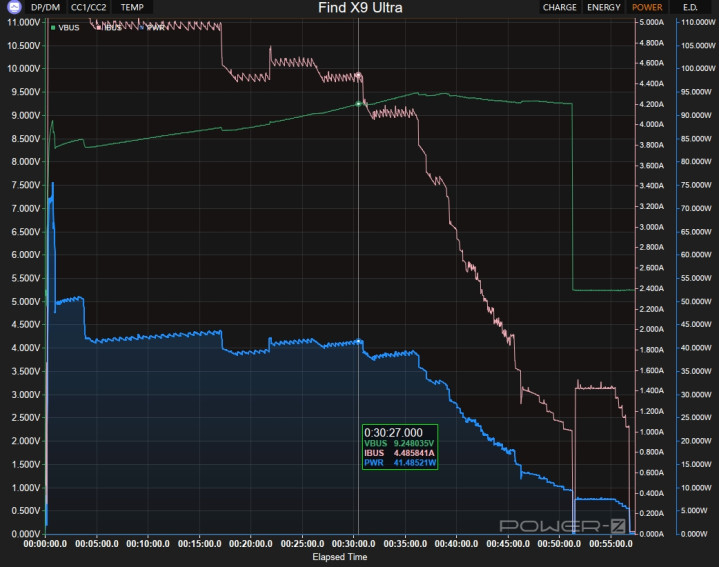Click the PWR cursor marker on blue line
This screenshot has width=719, height=567.
359,341
